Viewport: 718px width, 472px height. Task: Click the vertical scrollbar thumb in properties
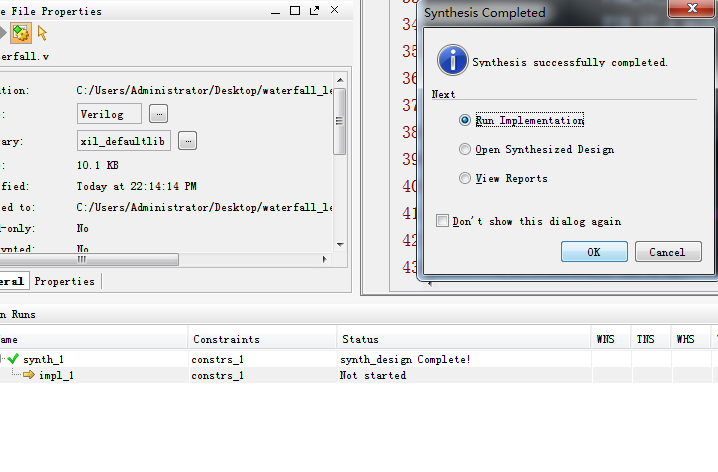click(340, 121)
